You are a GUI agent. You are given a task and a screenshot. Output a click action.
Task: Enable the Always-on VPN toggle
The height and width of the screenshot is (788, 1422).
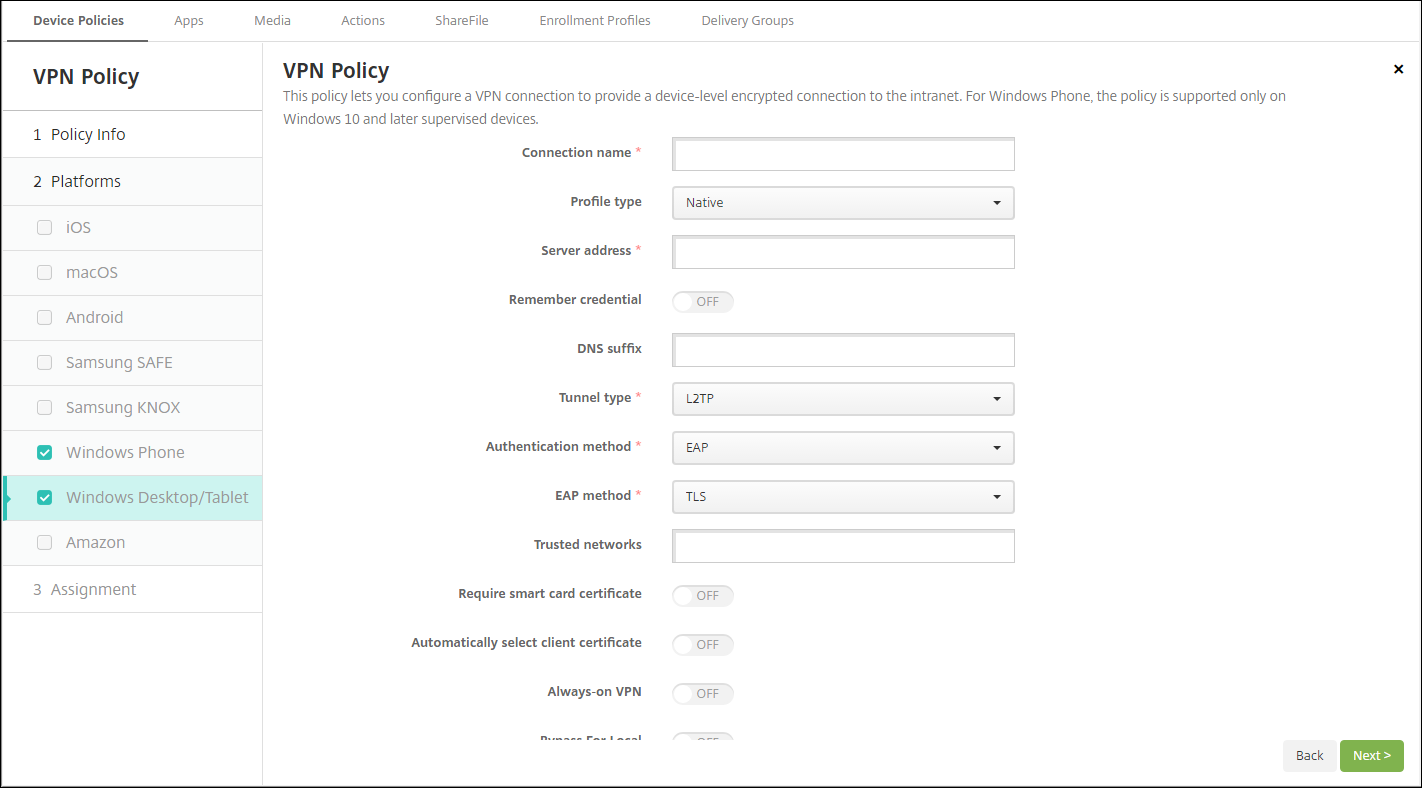[703, 693]
